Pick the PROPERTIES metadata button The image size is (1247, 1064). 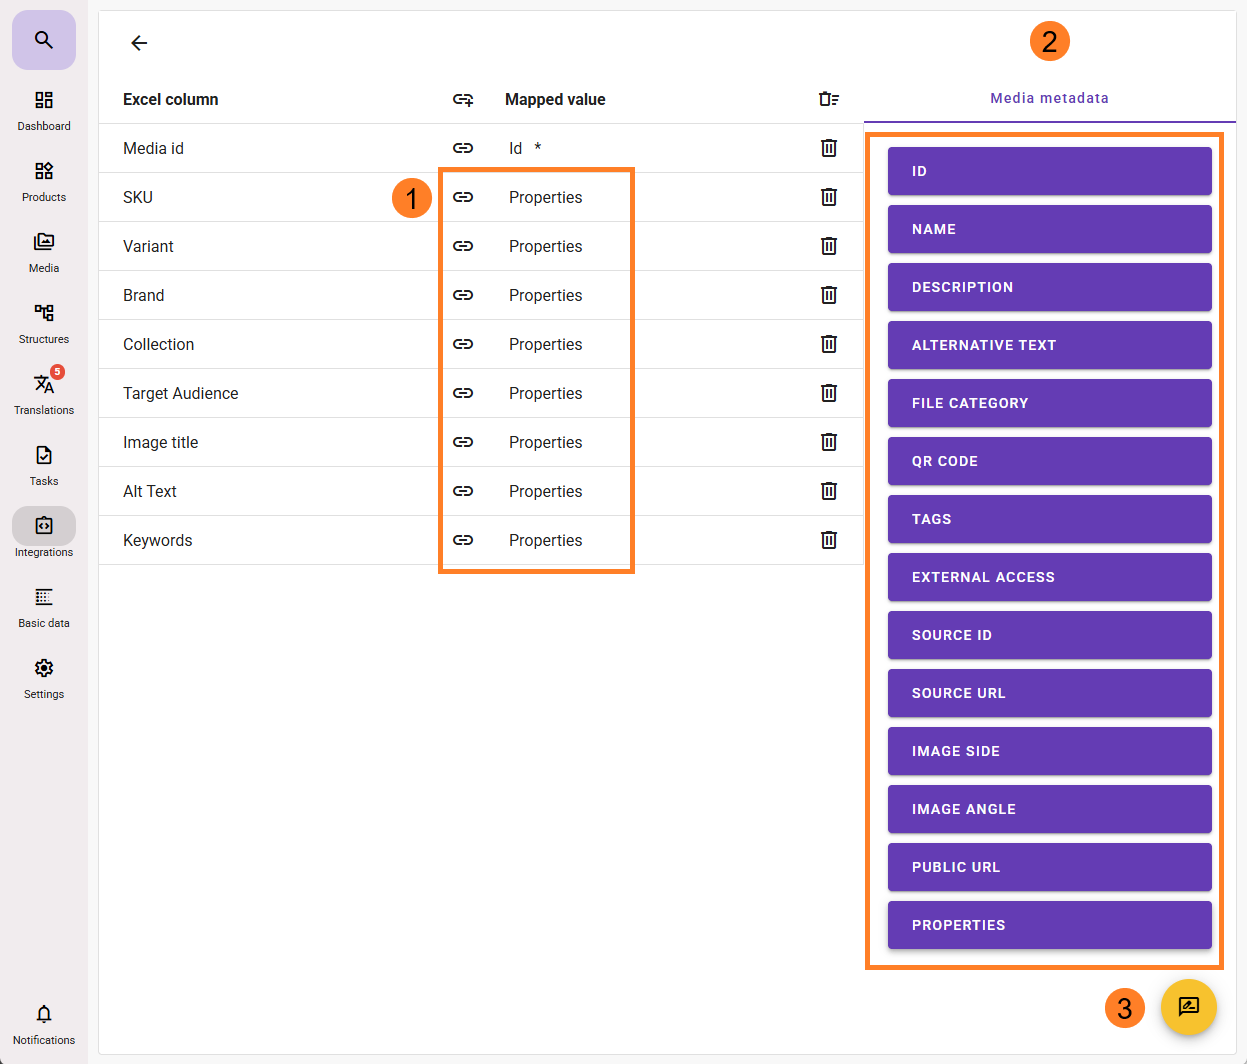pos(1049,925)
